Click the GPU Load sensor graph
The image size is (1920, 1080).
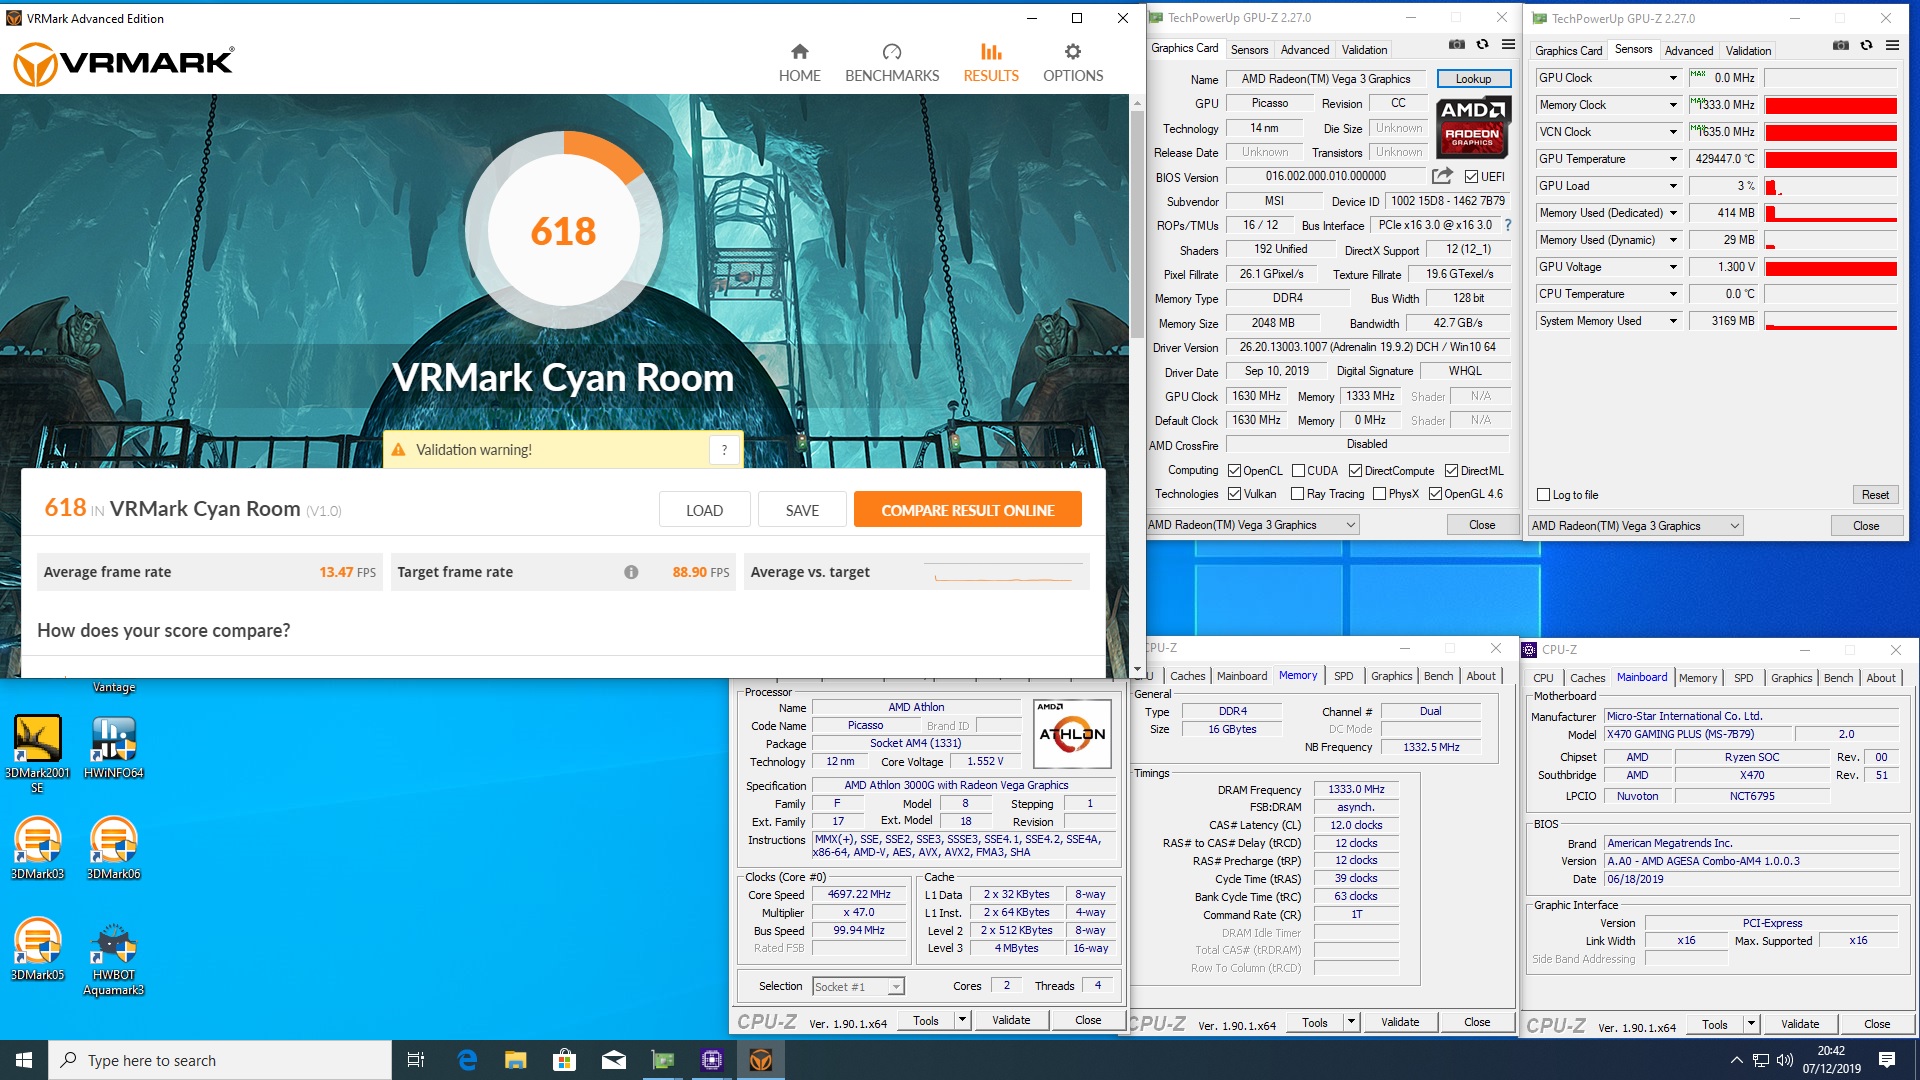pyautogui.click(x=1830, y=186)
